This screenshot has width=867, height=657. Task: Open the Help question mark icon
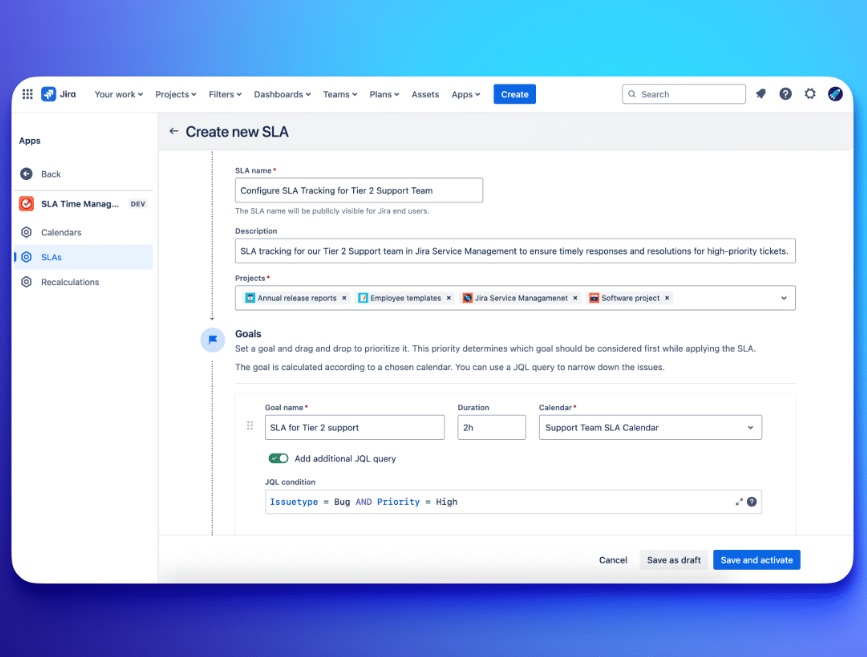click(x=786, y=93)
